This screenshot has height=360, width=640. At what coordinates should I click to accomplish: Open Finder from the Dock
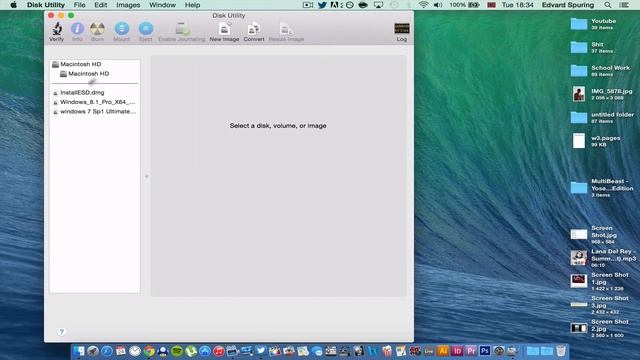coord(79,351)
